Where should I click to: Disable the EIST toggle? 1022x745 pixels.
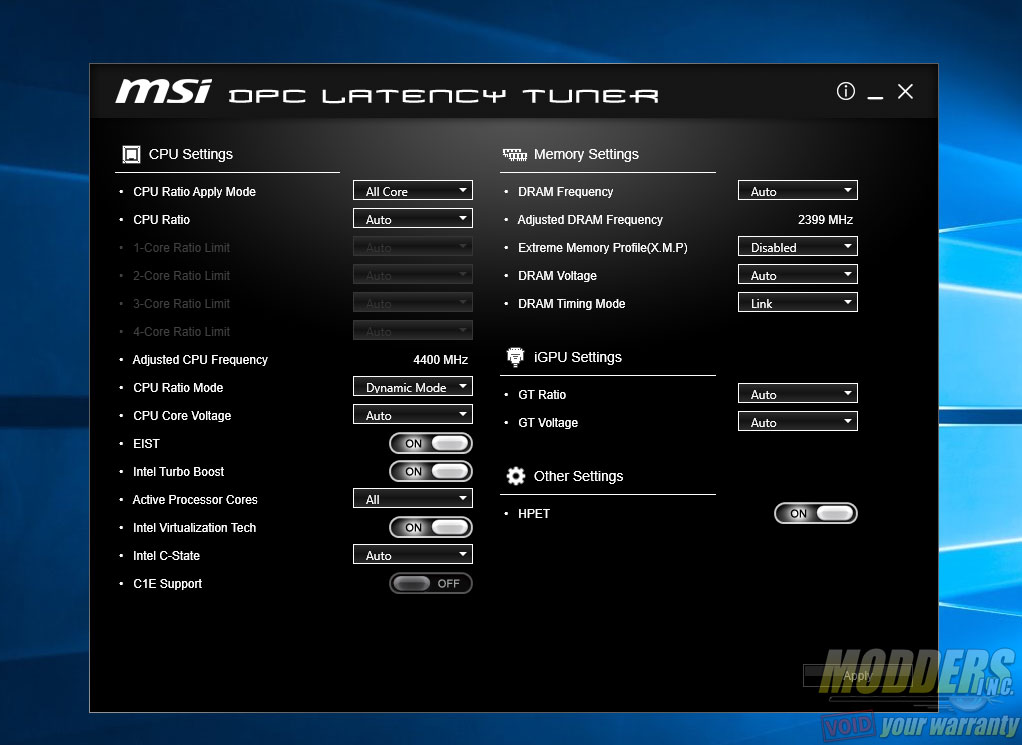430,443
